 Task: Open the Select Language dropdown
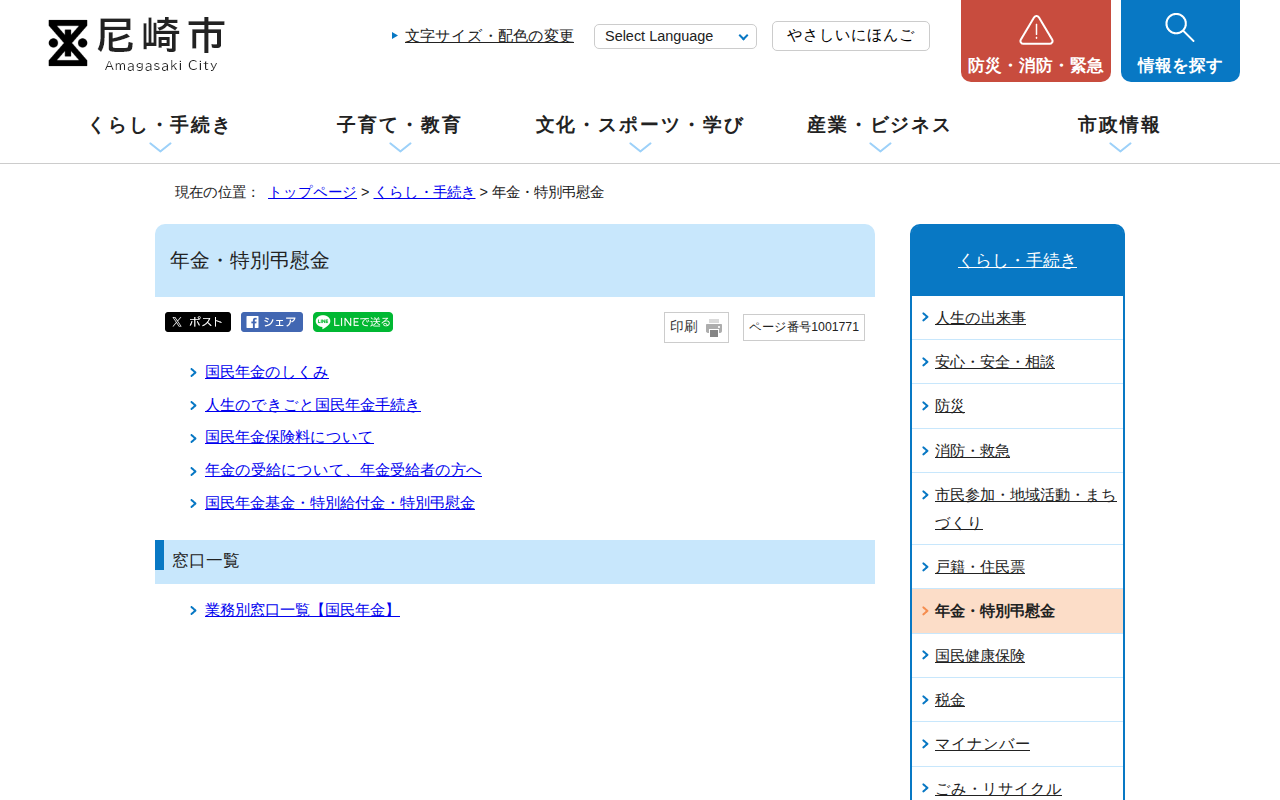point(675,36)
